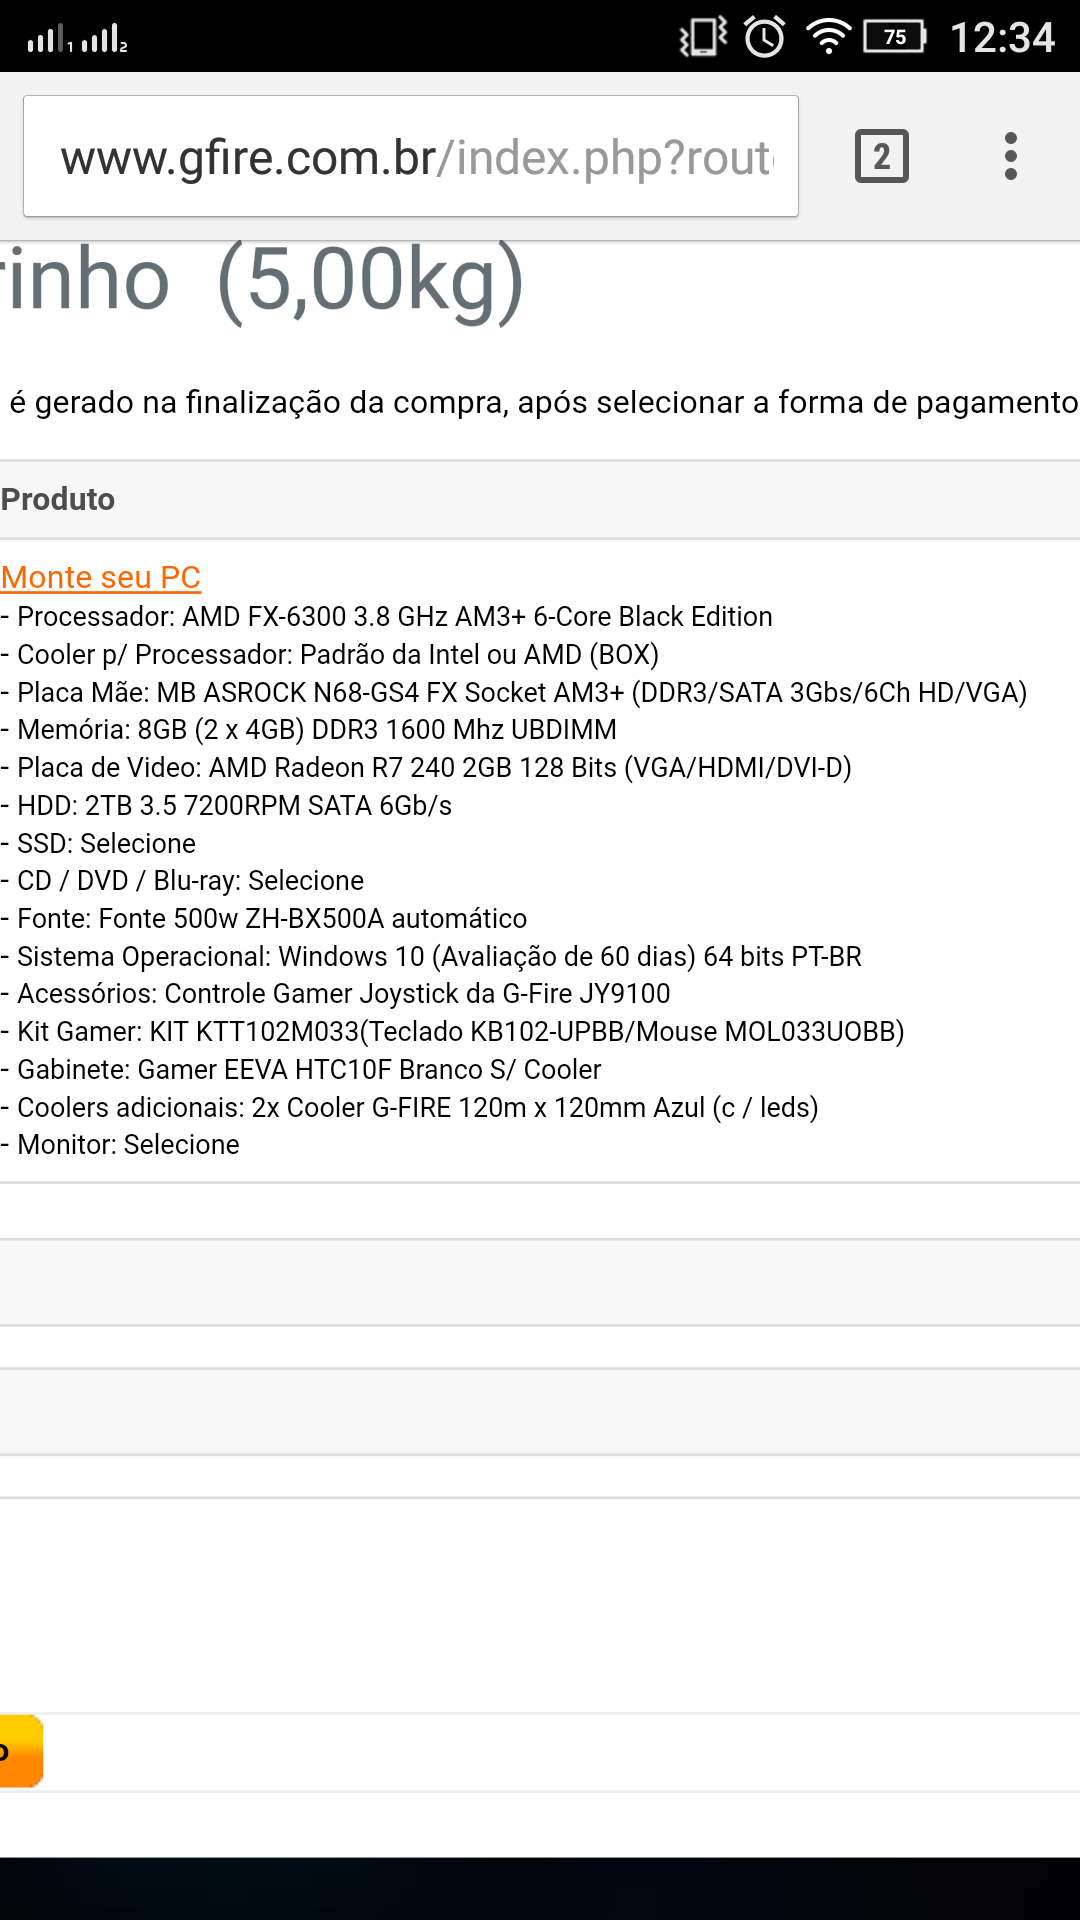The width and height of the screenshot is (1080, 1920).
Task: Tap the CD / DVD / Blu-ray: Selecione line
Action: point(182,880)
